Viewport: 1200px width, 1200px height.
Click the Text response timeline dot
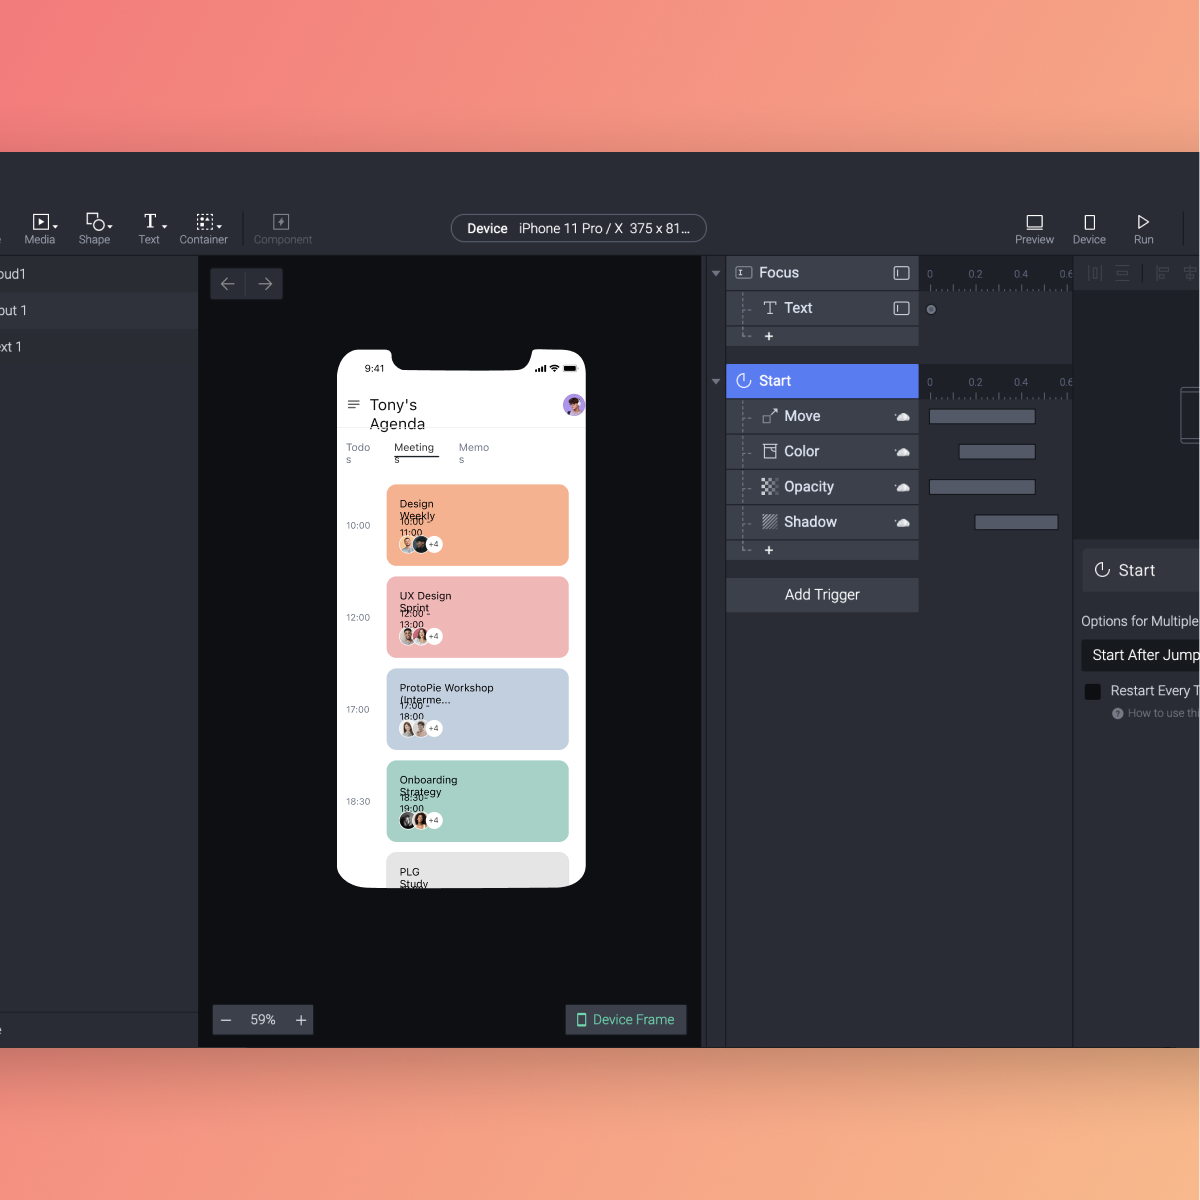tap(931, 309)
